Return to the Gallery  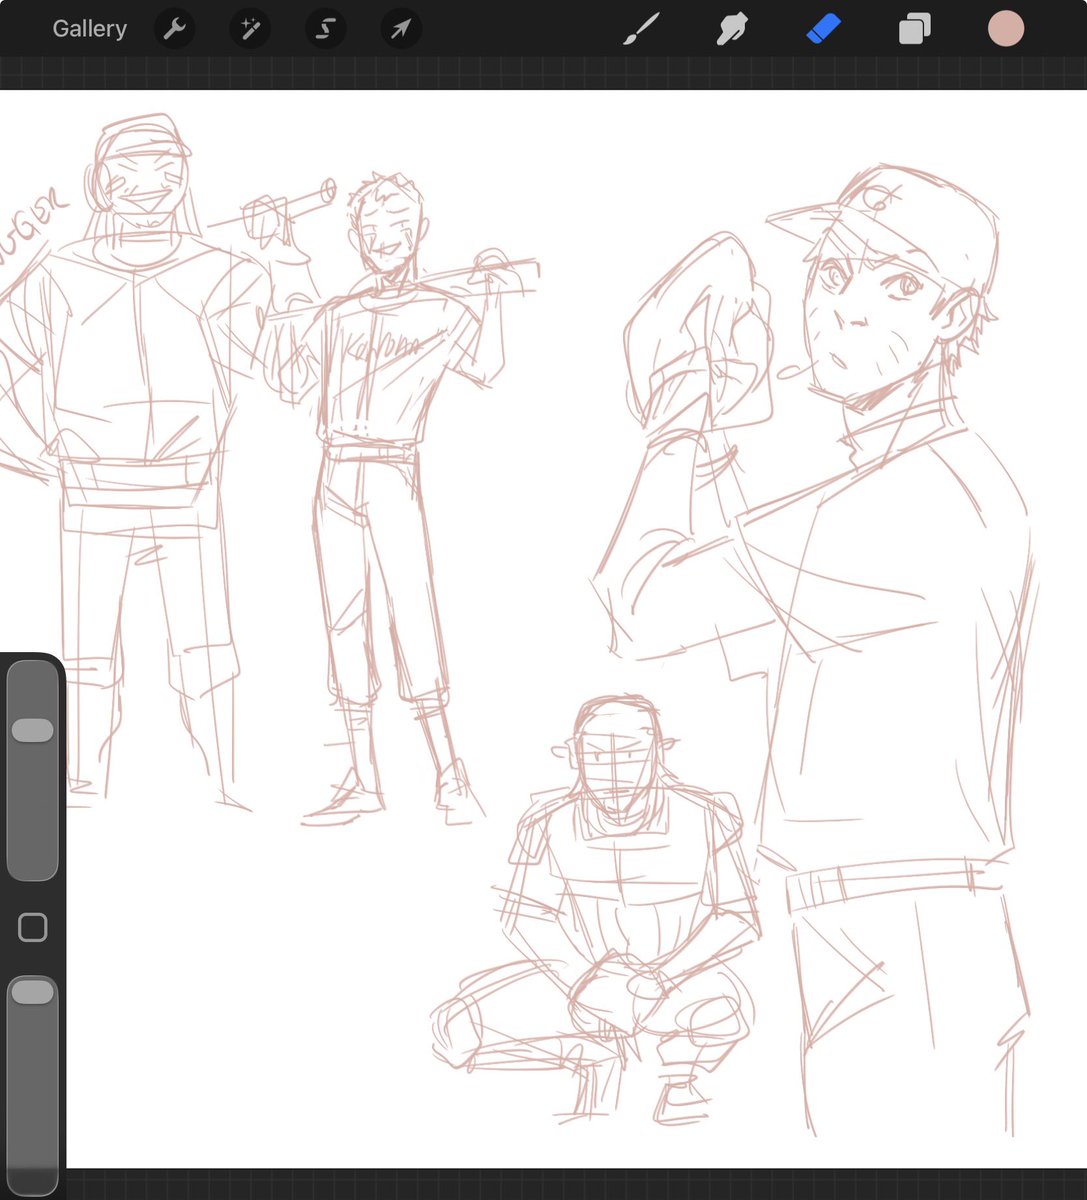(x=89, y=29)
